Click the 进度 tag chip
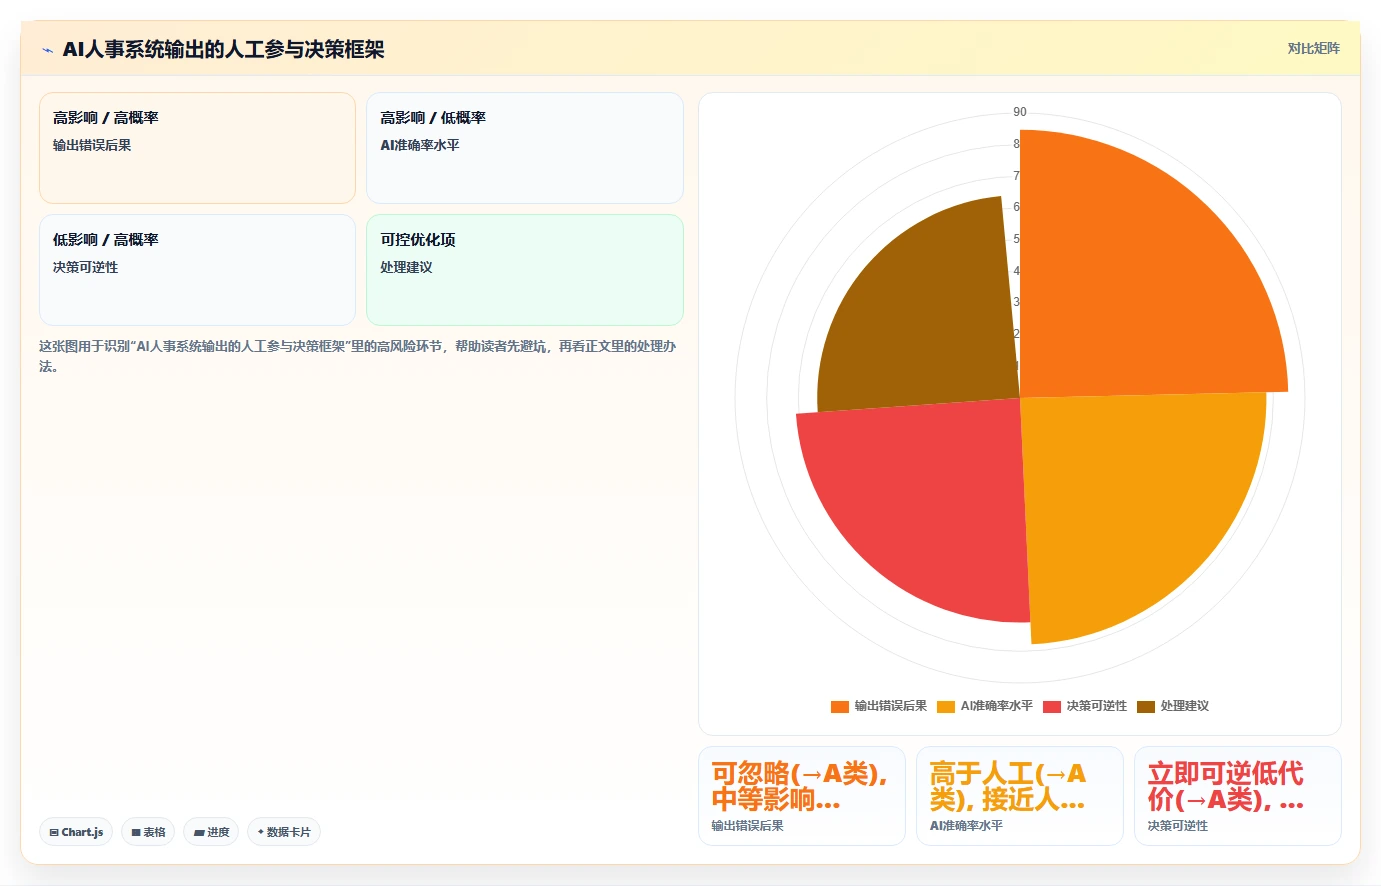Viewport: 1381px width, 886px height. pyautogui.click(x=211, y=832)
